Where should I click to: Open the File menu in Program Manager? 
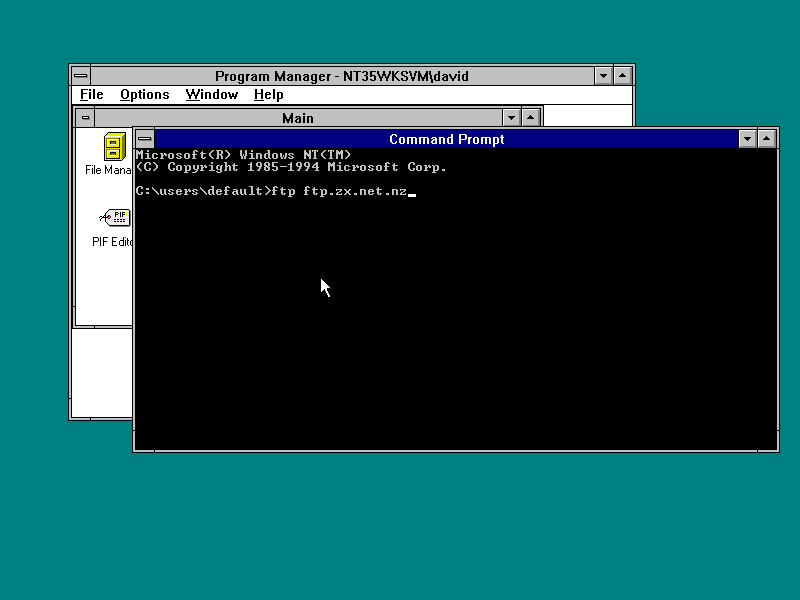tap(91, 94)
